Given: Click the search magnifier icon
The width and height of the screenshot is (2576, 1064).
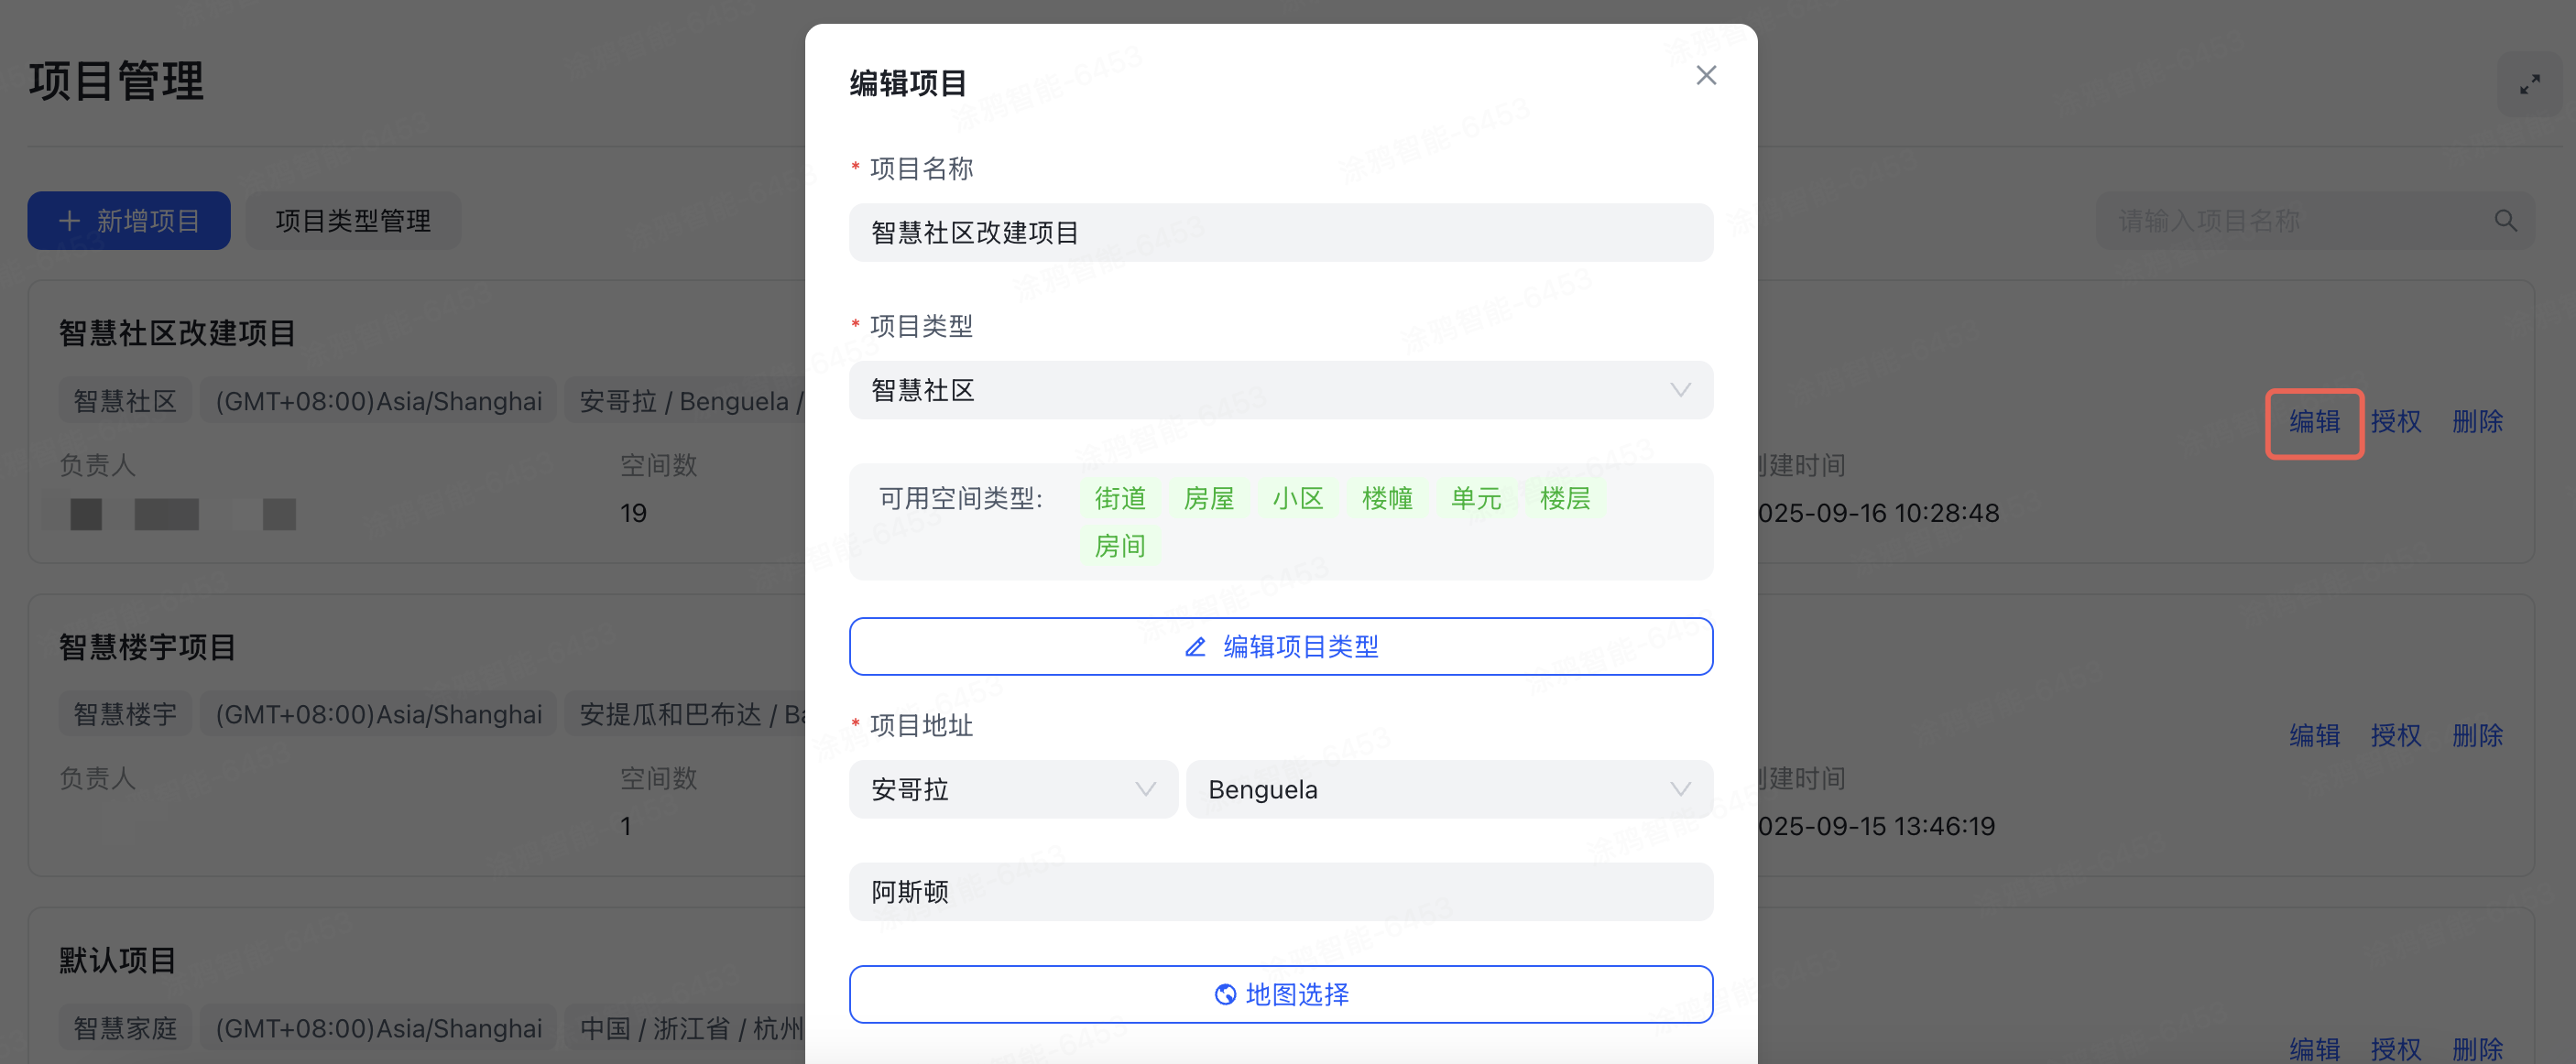Looking at the screenshot, I should point(2506,220).
